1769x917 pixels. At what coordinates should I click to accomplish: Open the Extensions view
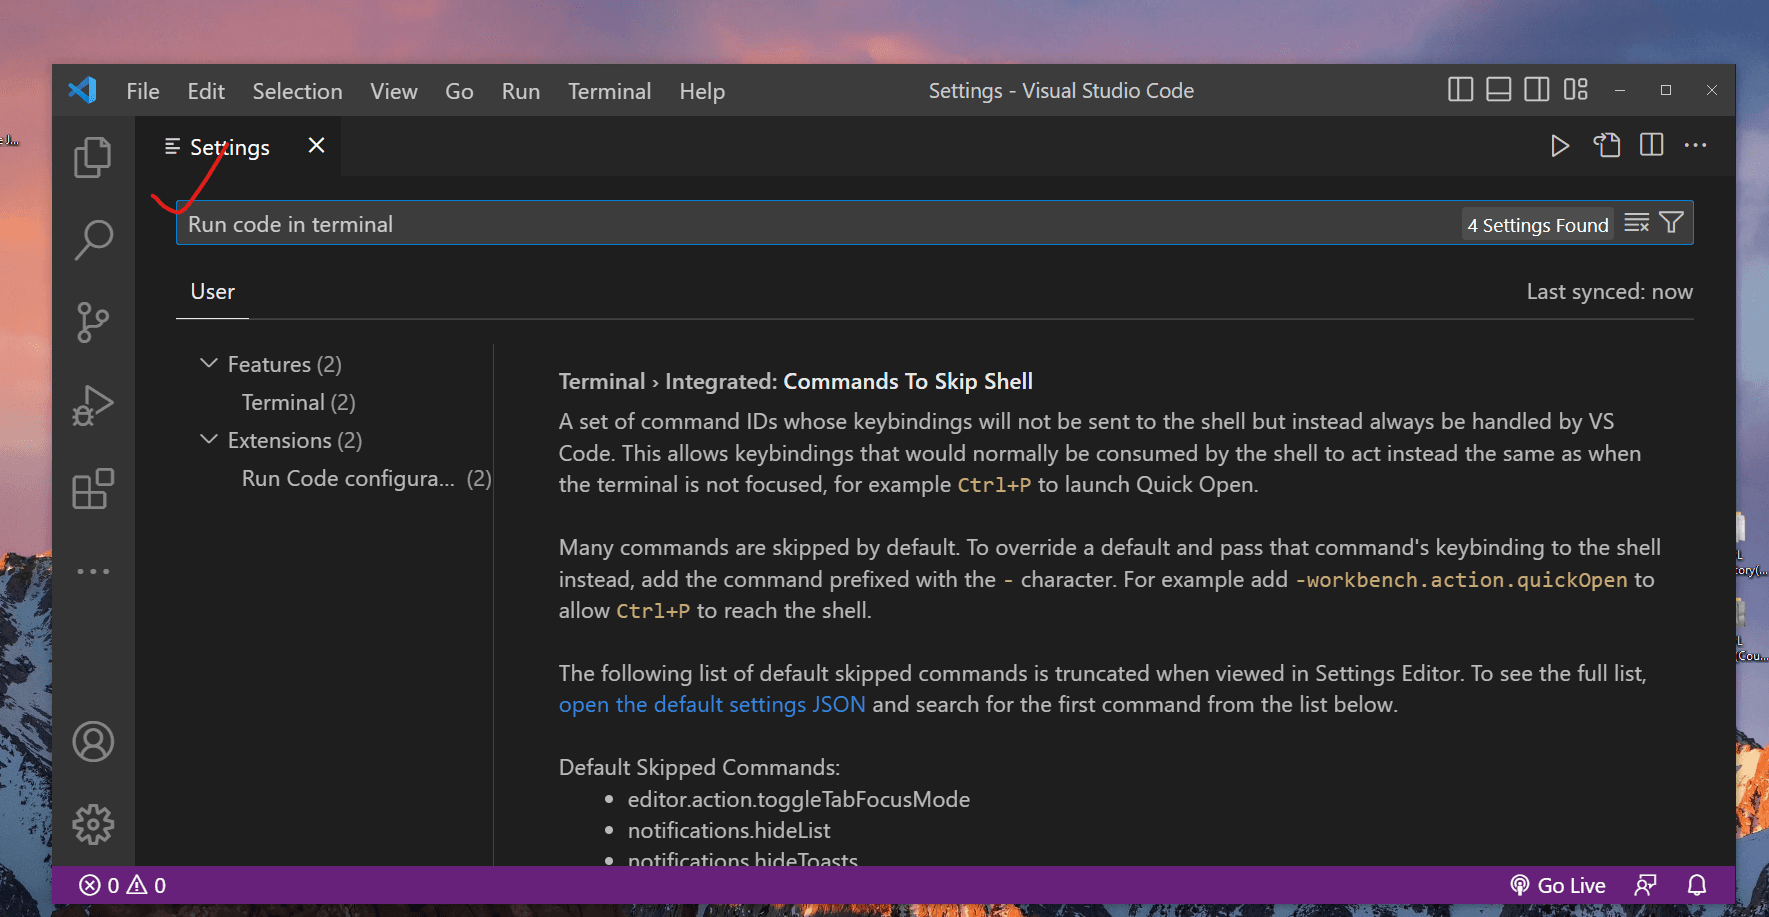pos(93,489)
